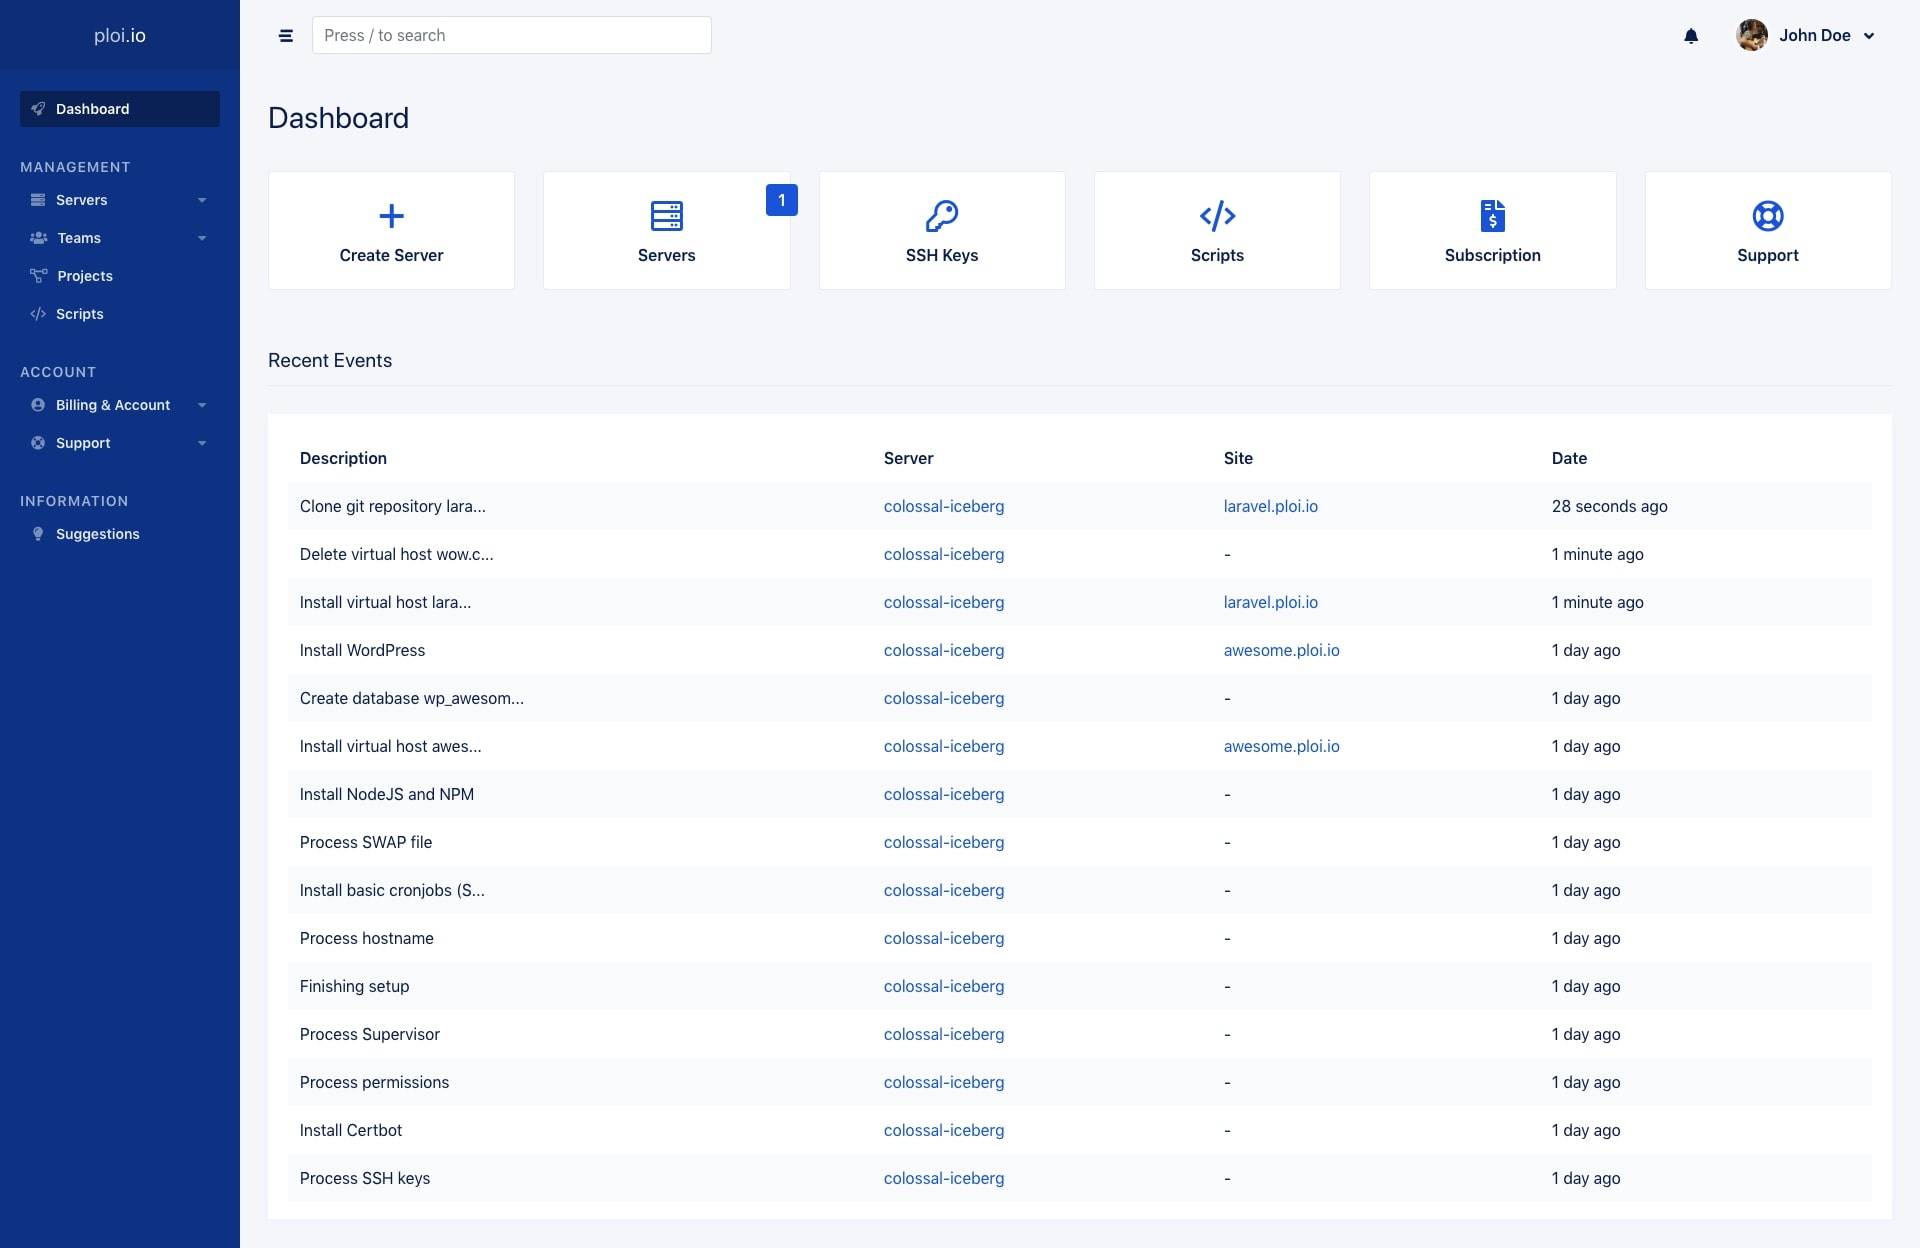Open the Create Server panel

tap(391, 230)
